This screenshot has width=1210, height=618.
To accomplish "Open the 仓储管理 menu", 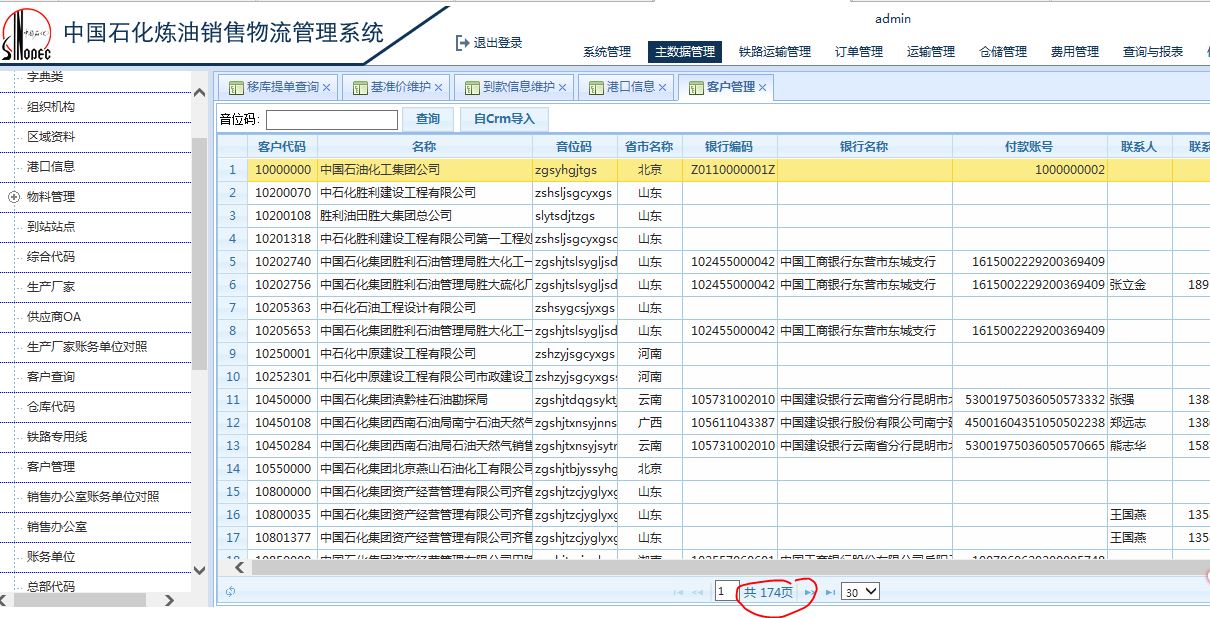I will click(1003, 52).
